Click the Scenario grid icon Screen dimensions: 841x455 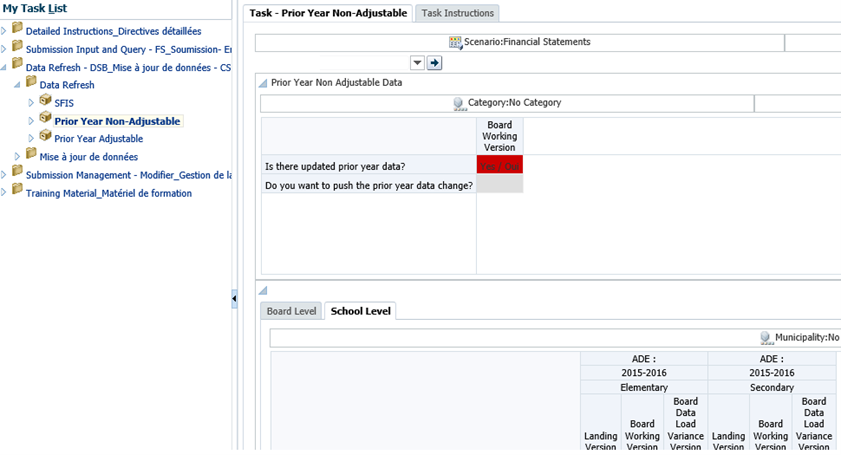(455, 42)
